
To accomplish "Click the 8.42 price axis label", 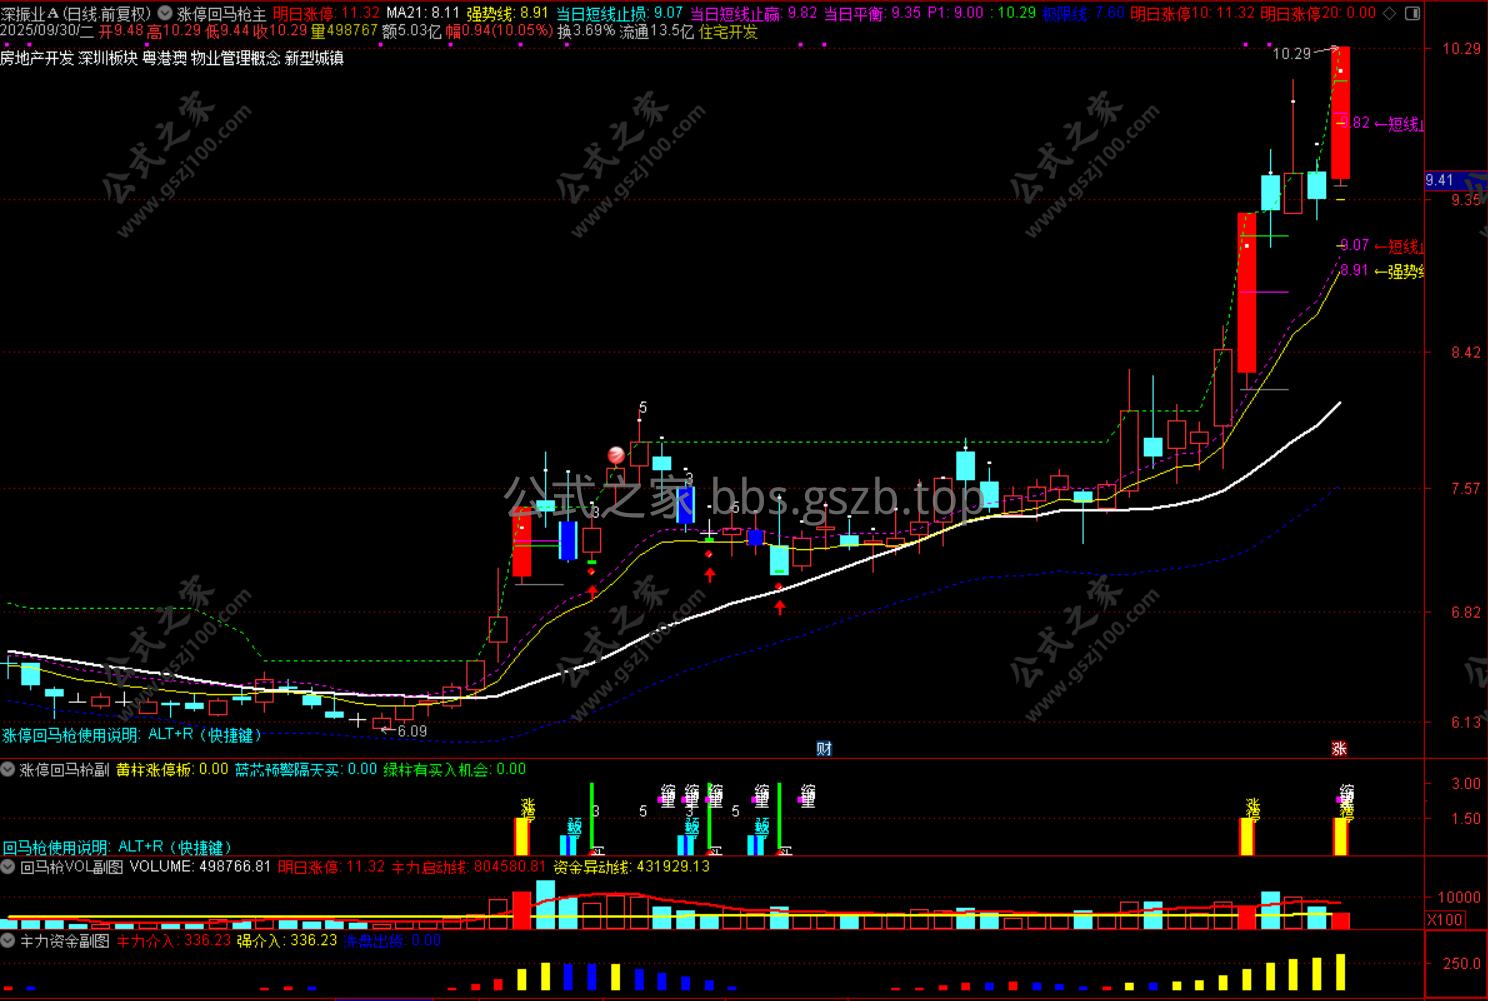I will pyautogui.click(x=1464, y=352).
